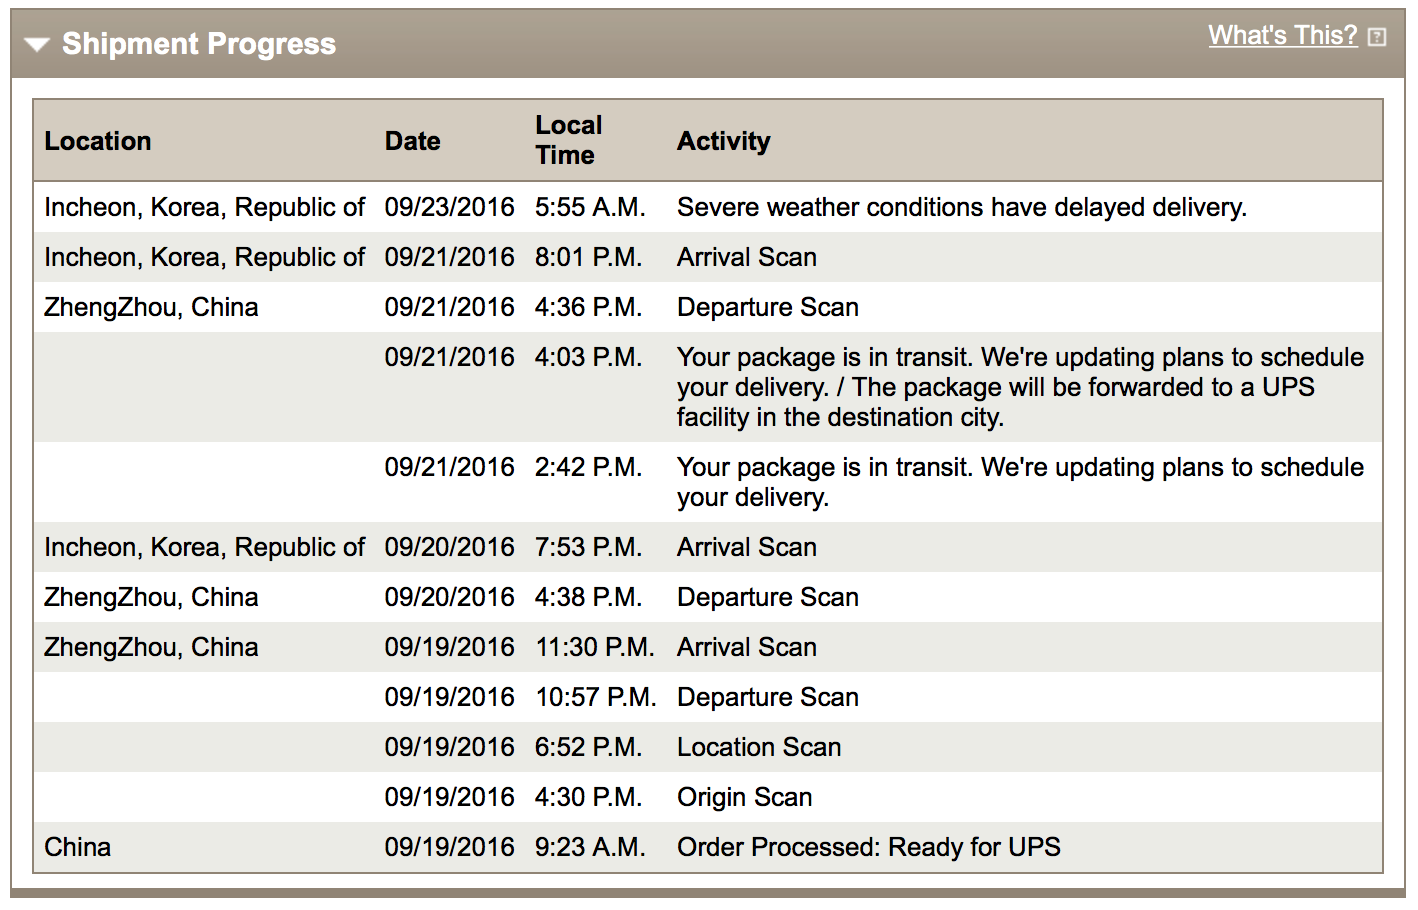Click the Location column header
1418x910 pixels.
(98, 141)
